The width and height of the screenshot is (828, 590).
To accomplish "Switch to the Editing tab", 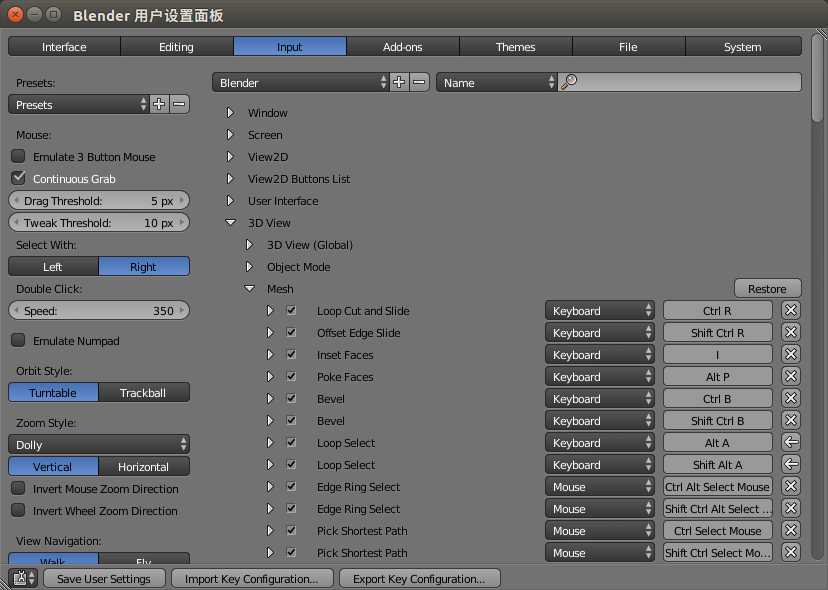I will click(x=177, y=46).
